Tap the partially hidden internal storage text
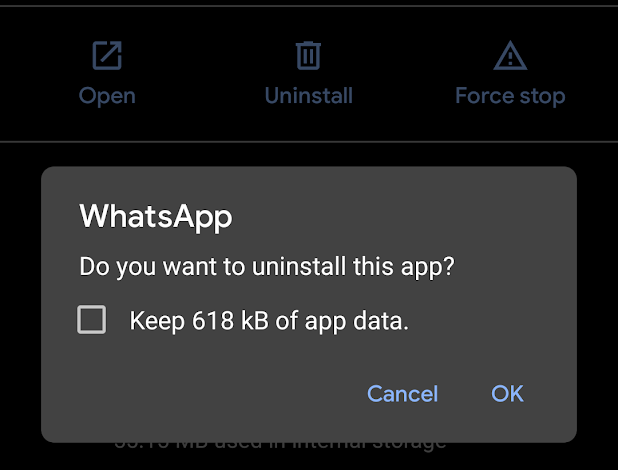 click(279, 442)
